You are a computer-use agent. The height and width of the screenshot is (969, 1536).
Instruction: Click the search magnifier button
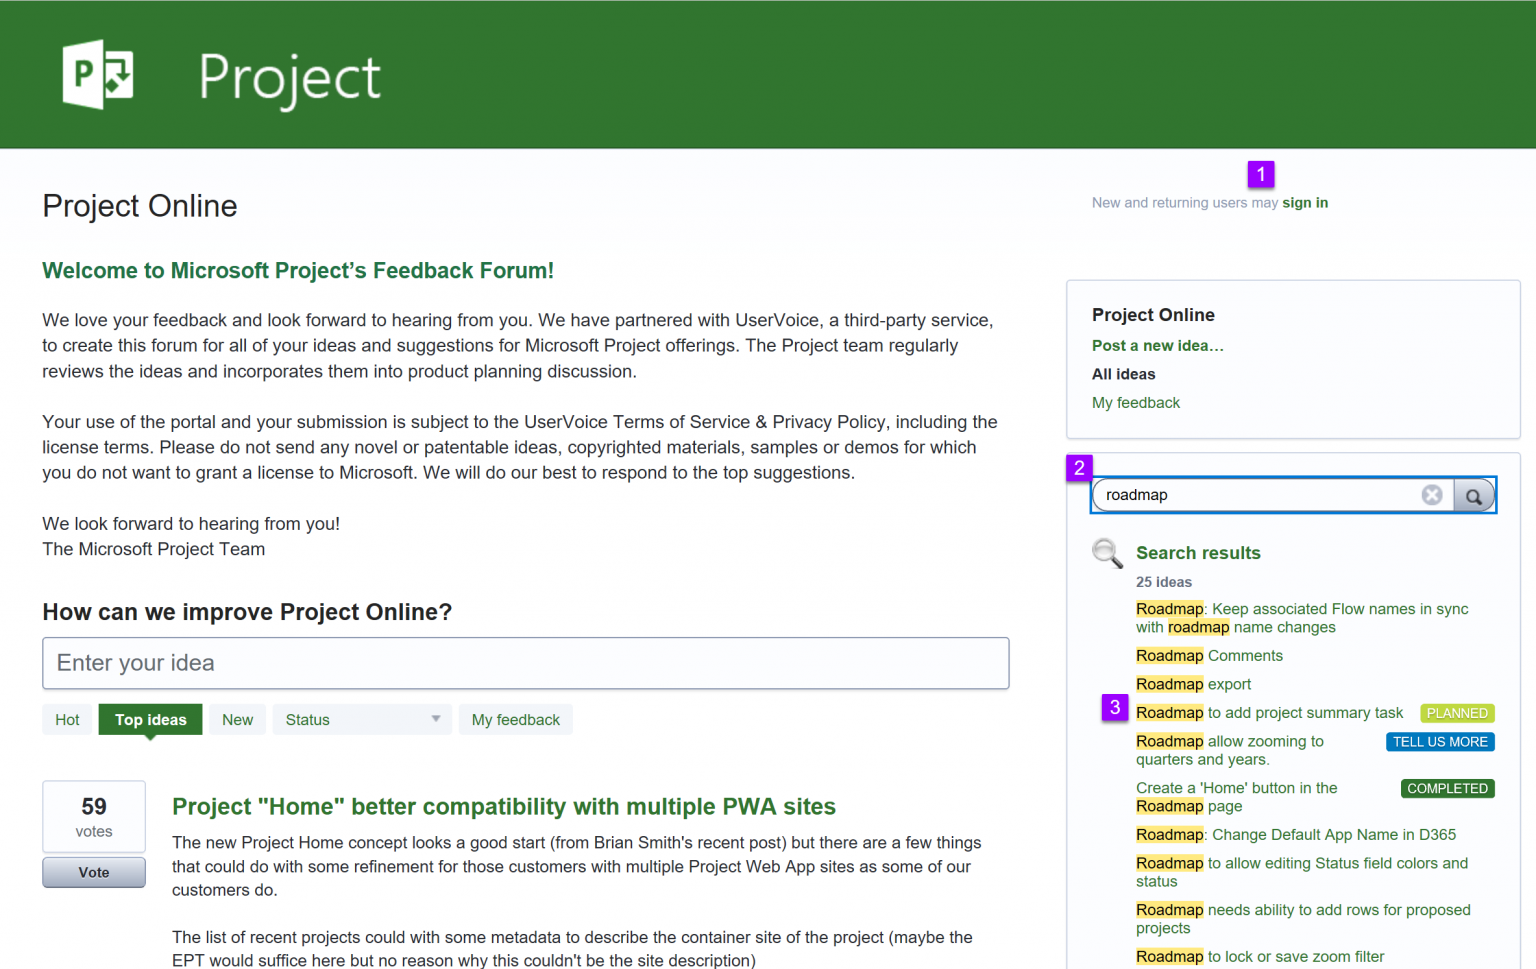(1474, 495)
